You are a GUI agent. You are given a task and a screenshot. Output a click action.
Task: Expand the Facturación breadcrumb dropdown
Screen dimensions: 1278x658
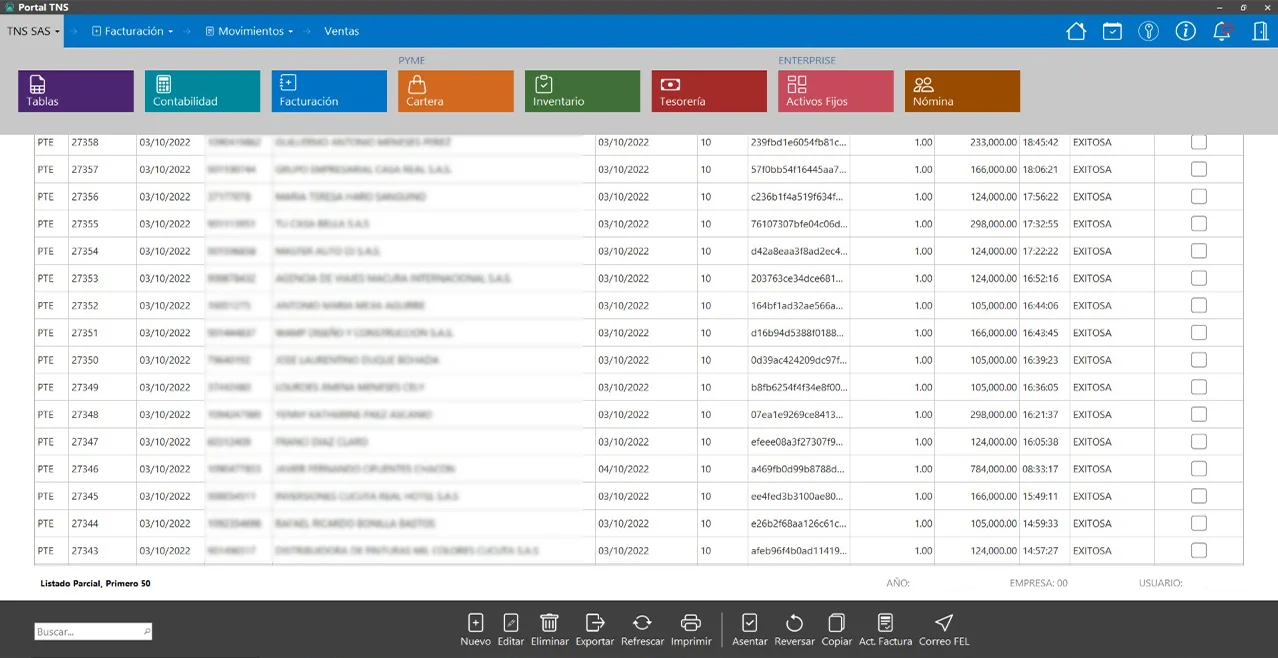click(132, 31)
